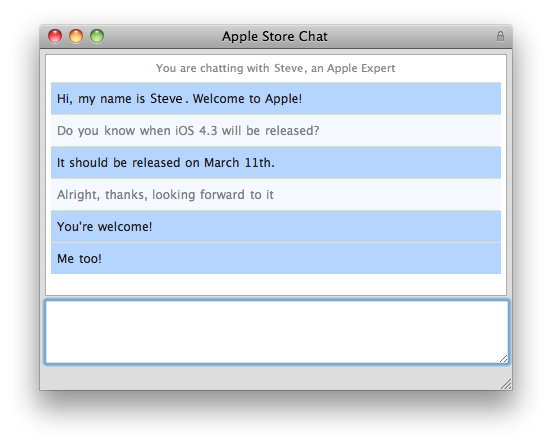The height and width of the screenshot is (445, 552).
Task: Close the Apple Store Chat window
Action: tap(55, 36)
